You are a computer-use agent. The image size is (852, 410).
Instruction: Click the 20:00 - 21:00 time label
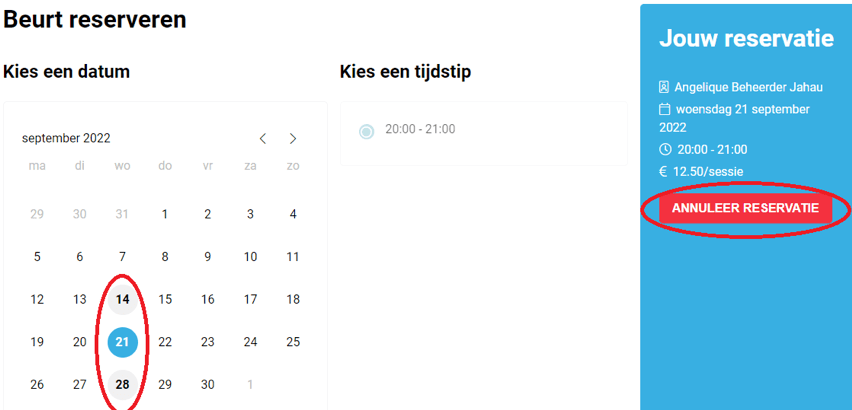point(420,129)
